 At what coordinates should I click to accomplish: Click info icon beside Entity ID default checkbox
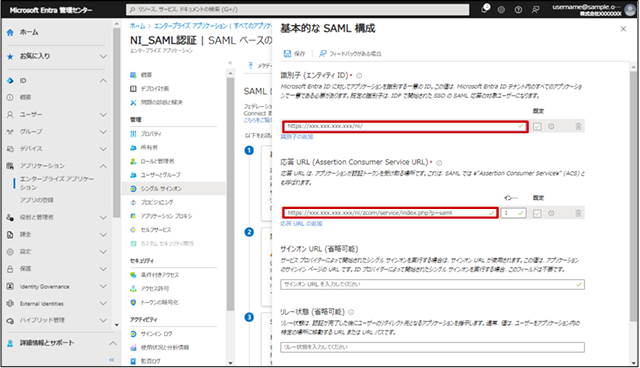coord(551,126)
